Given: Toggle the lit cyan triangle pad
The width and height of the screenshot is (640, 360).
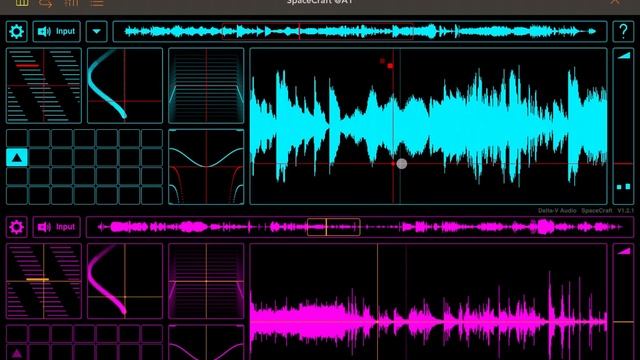Looking at the screenshot, I should coord(17,158).
